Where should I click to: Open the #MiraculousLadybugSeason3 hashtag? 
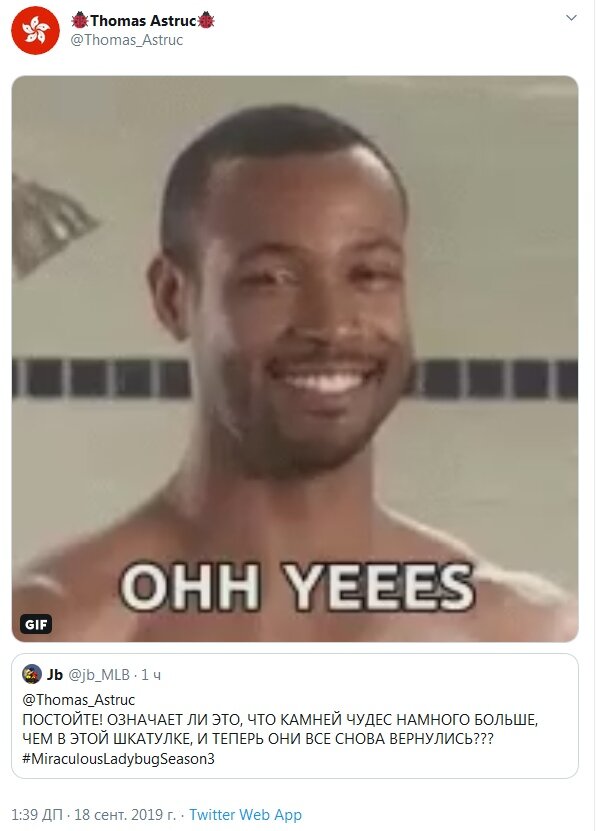pyautogui.click(x=118, y=759)
